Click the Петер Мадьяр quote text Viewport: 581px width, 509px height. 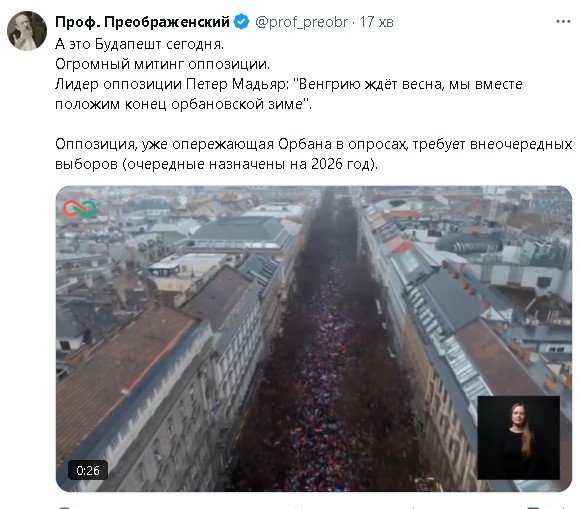tap(289, 94)
